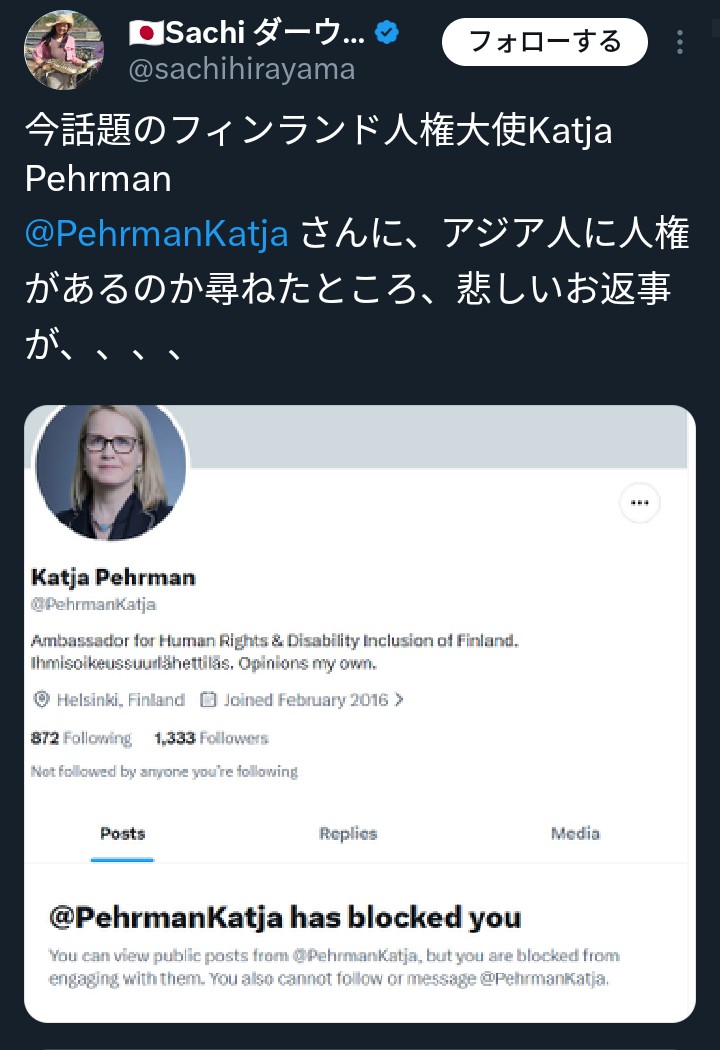Open Sachi's profile avatar photo
The height and width of the screenshot is (1050, 720).
[62, 50]
